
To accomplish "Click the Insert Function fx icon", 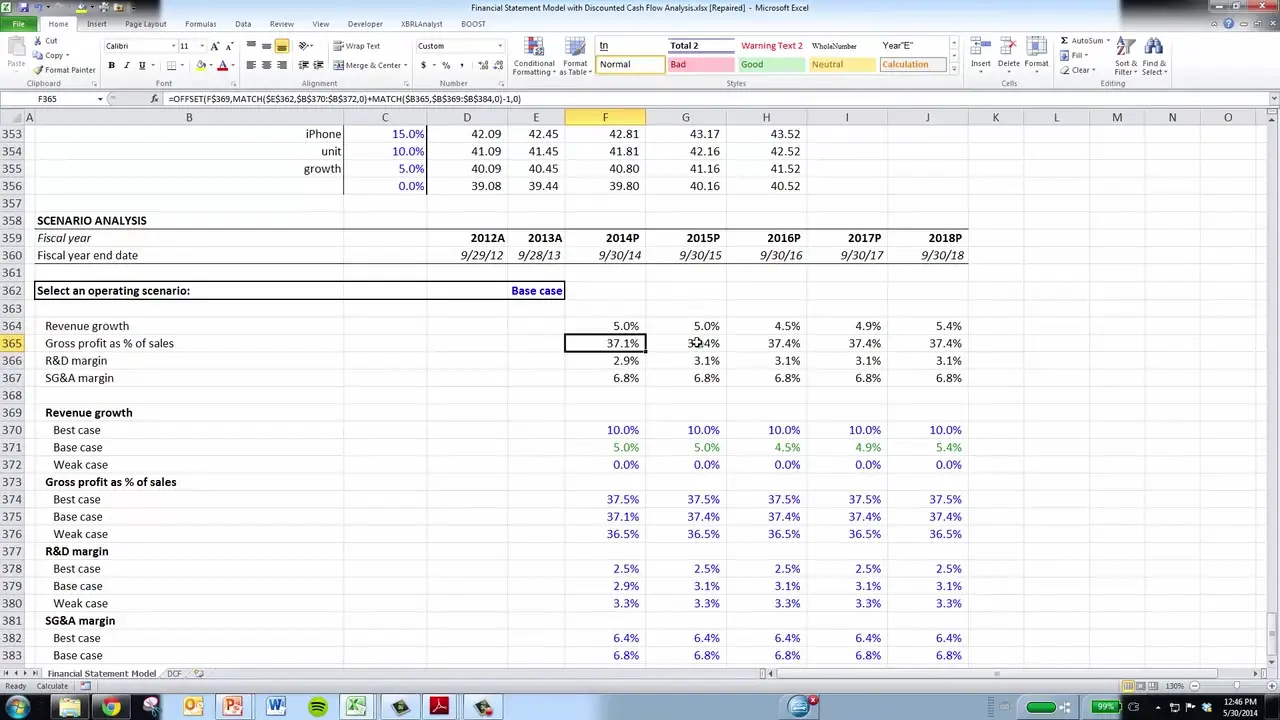I will coord(154,99).
